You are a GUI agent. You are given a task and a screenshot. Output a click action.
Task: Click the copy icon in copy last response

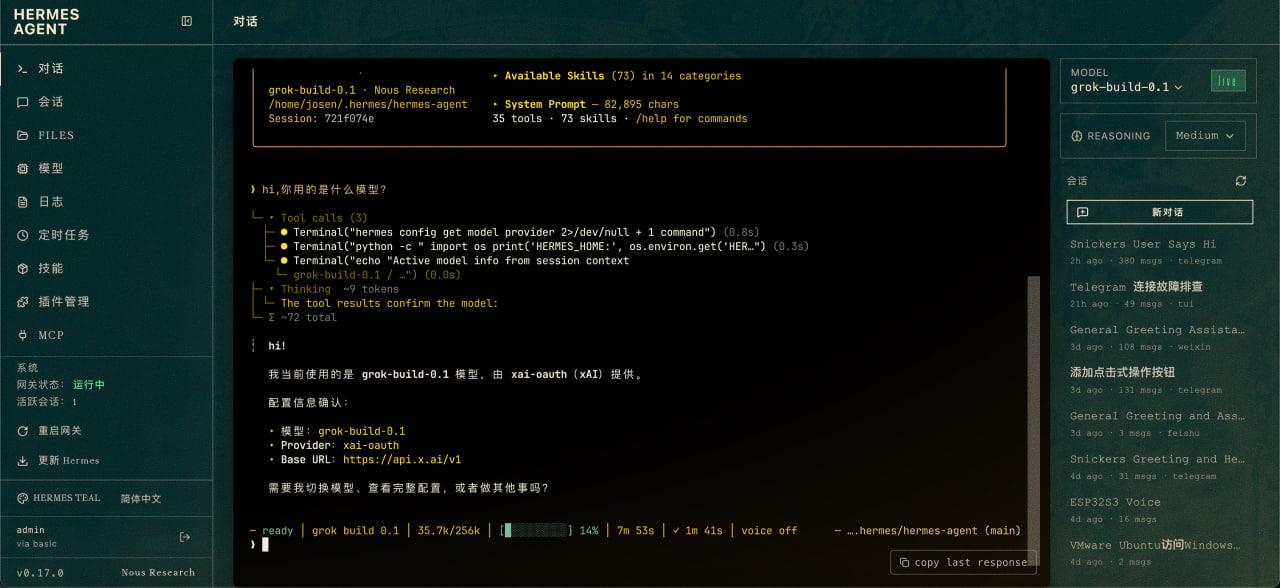click(904, 562)
